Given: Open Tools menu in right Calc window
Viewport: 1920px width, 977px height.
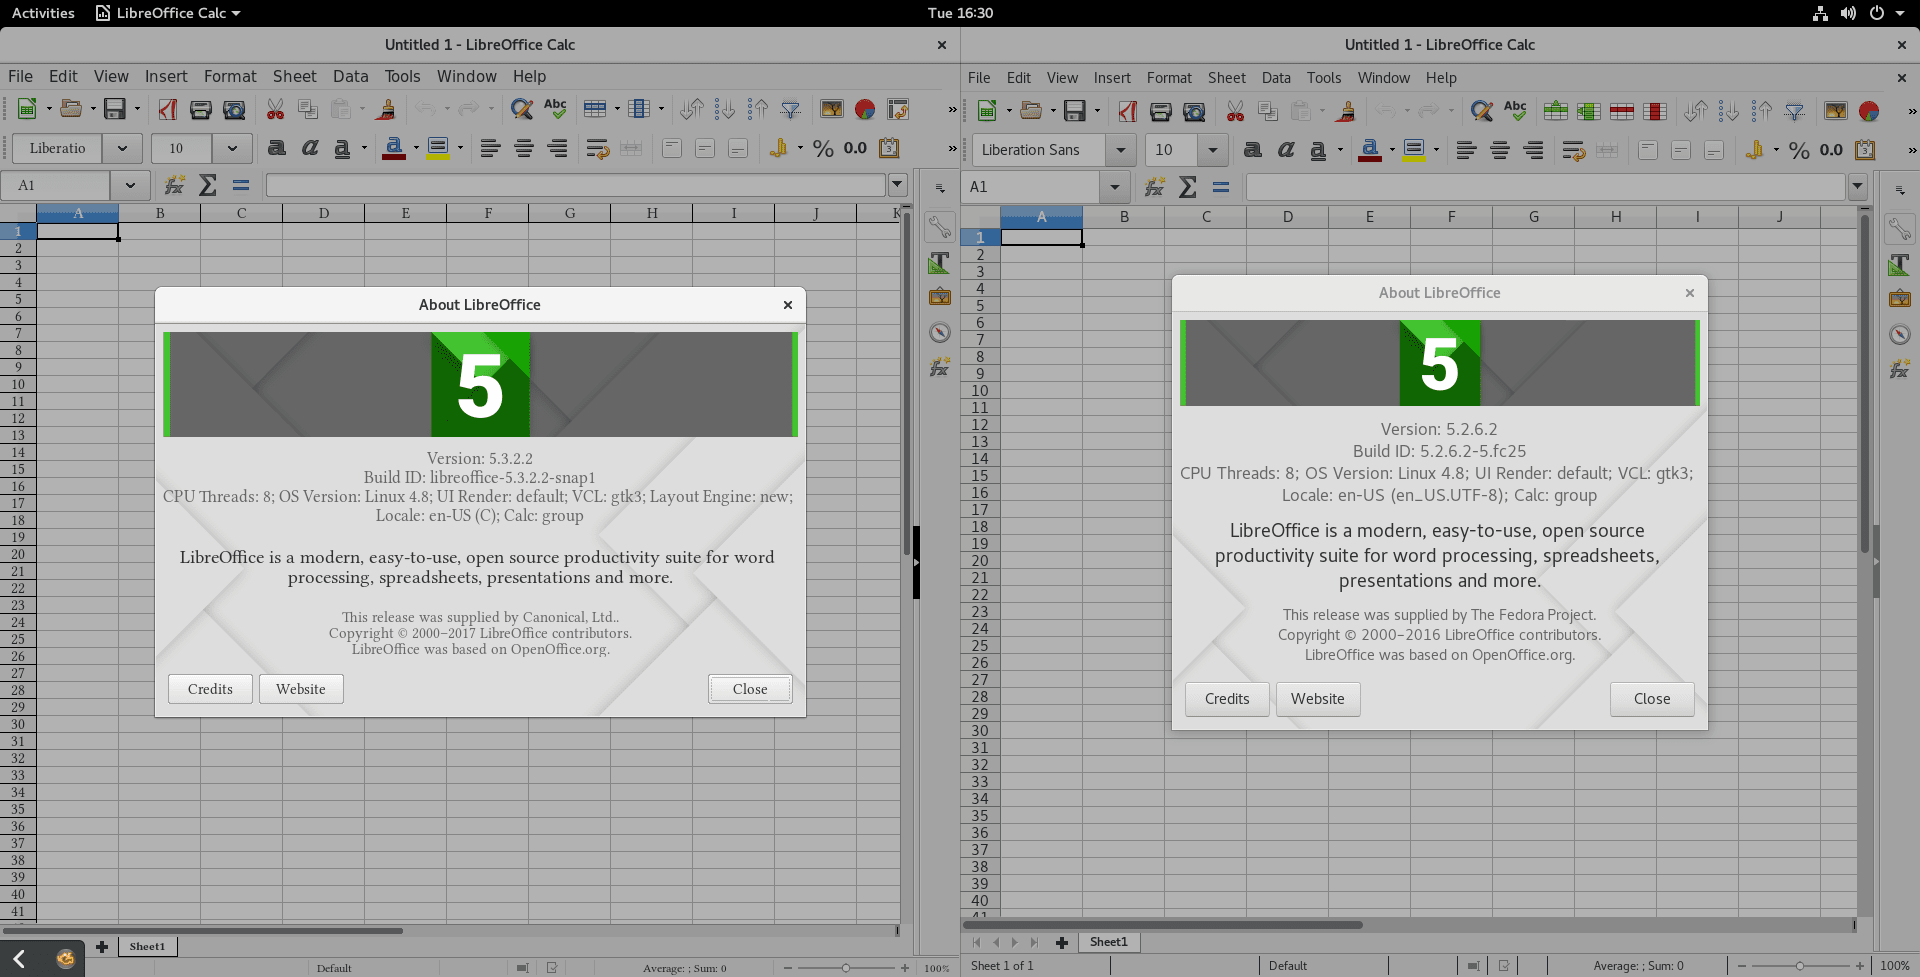Looking at the screenshot, I should point(1324,78).
